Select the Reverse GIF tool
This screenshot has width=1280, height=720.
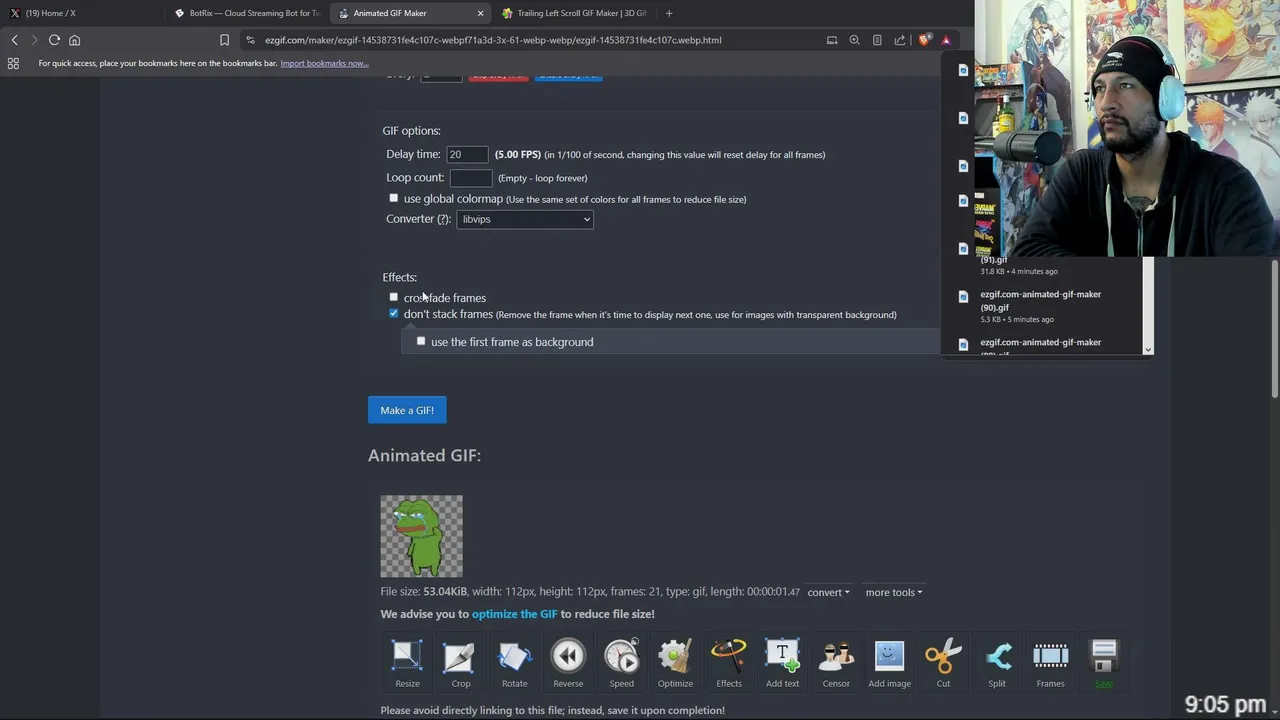click(568, 664)
